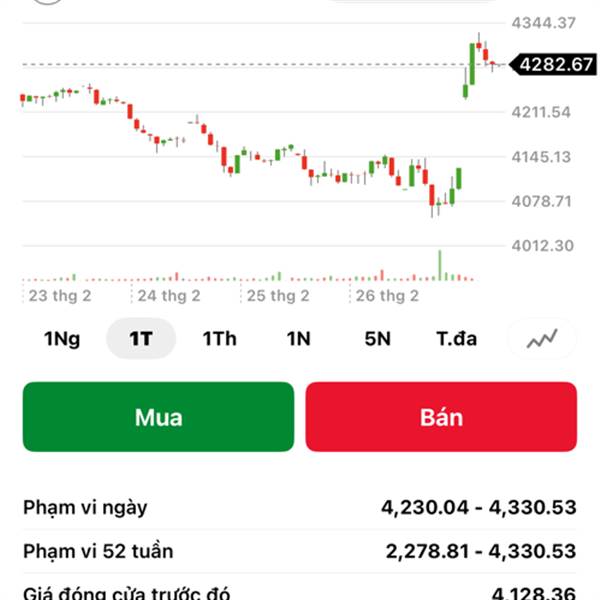Click the tallest green volume bar
Viewport: 600px width, 600px height.
point(439,265)
